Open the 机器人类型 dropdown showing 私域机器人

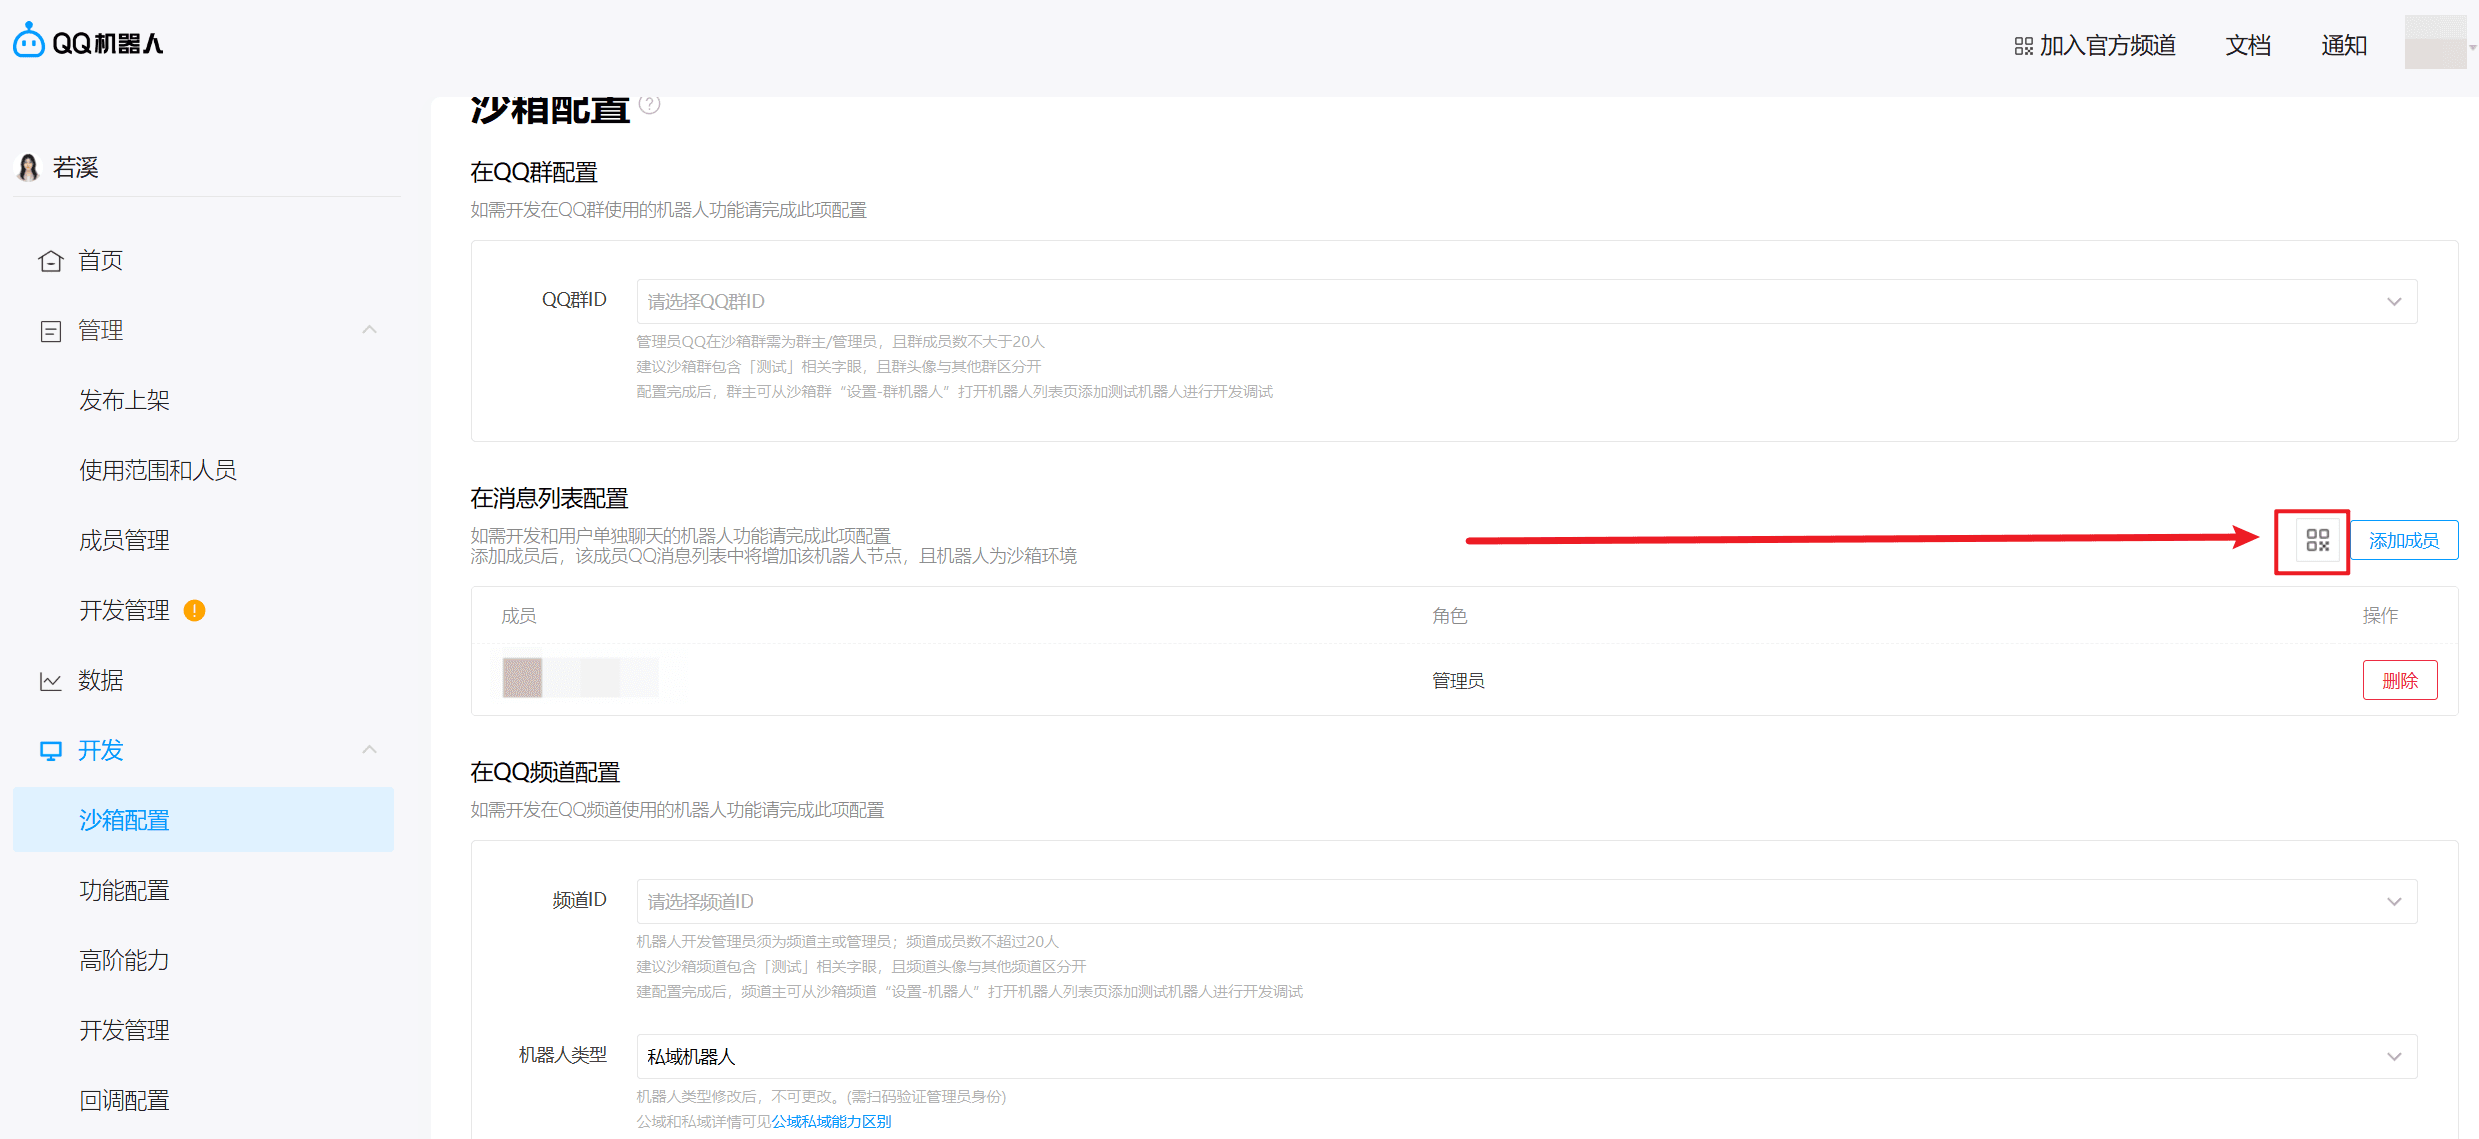1527,1056
